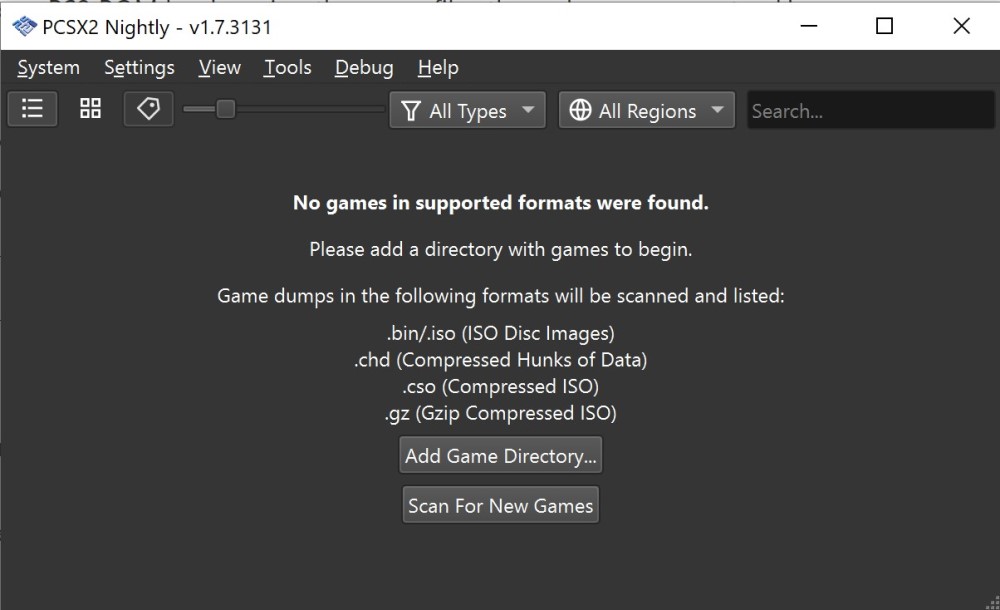Screen dimensions: 1000x610
Task: Toggle list view display mode
Action: click(31, 108)
